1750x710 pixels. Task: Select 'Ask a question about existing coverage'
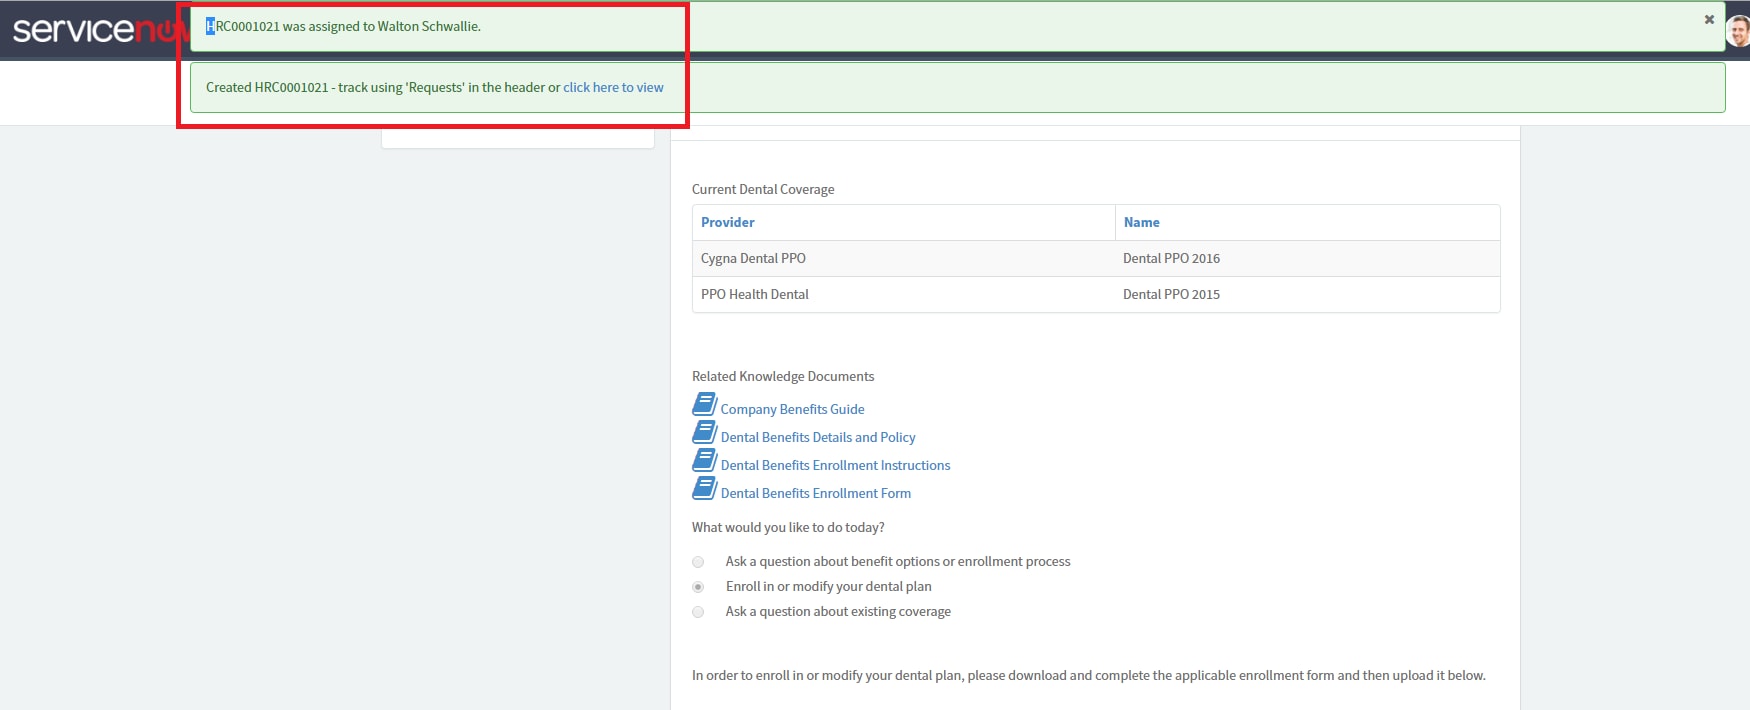pos(698,612)
